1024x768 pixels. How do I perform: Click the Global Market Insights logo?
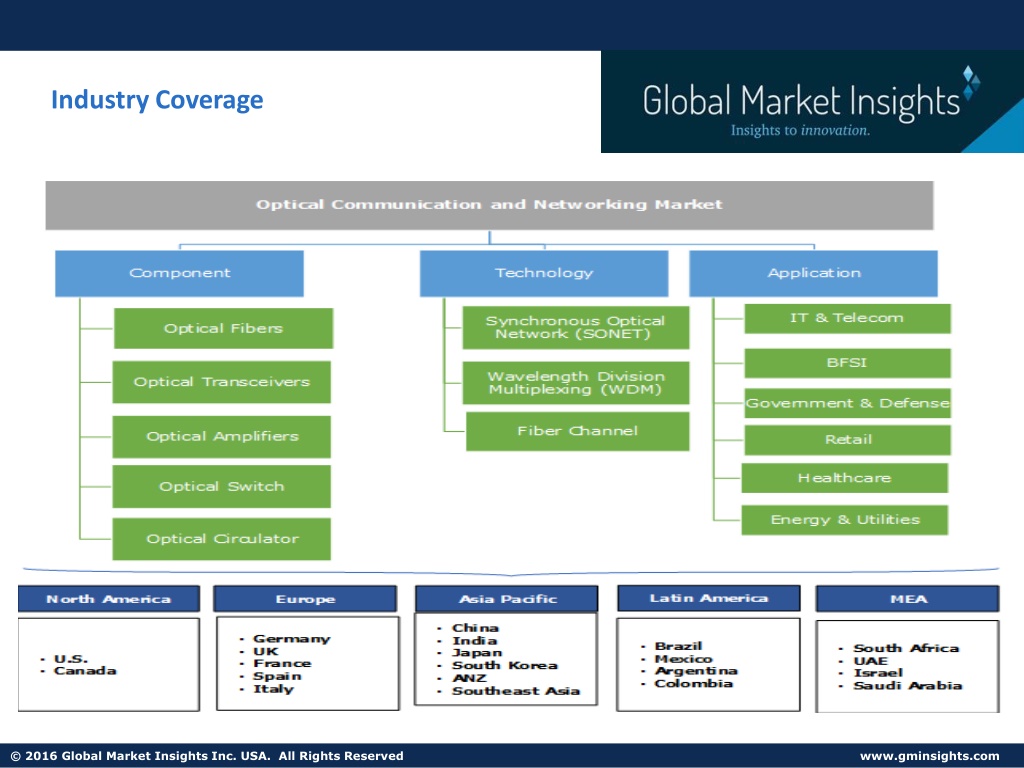click(x=812, y=102)
